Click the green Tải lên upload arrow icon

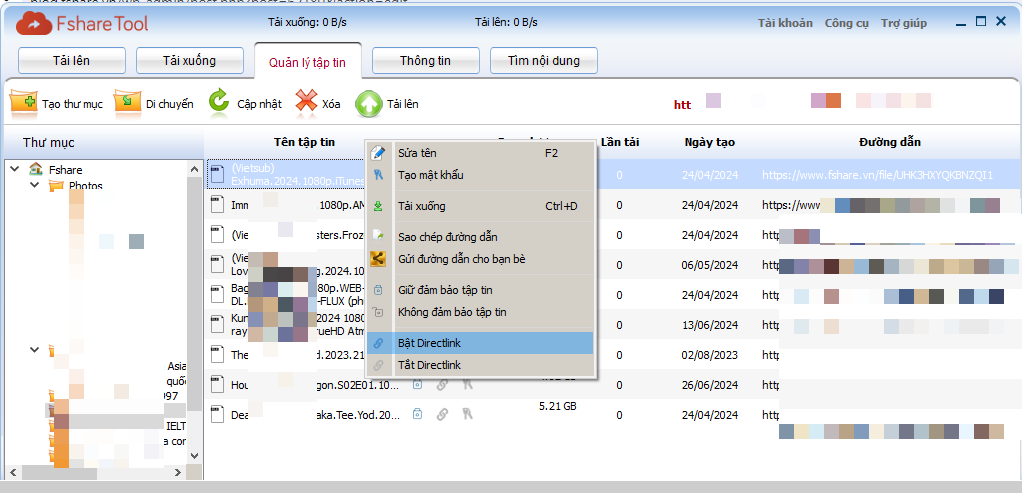click(x=369, y=103)
